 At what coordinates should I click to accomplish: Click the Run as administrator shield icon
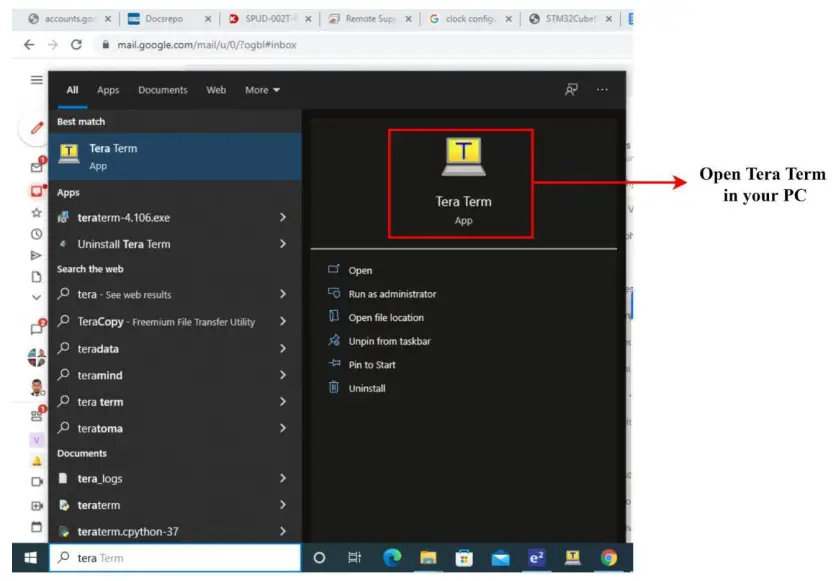[x=334, y=293]
